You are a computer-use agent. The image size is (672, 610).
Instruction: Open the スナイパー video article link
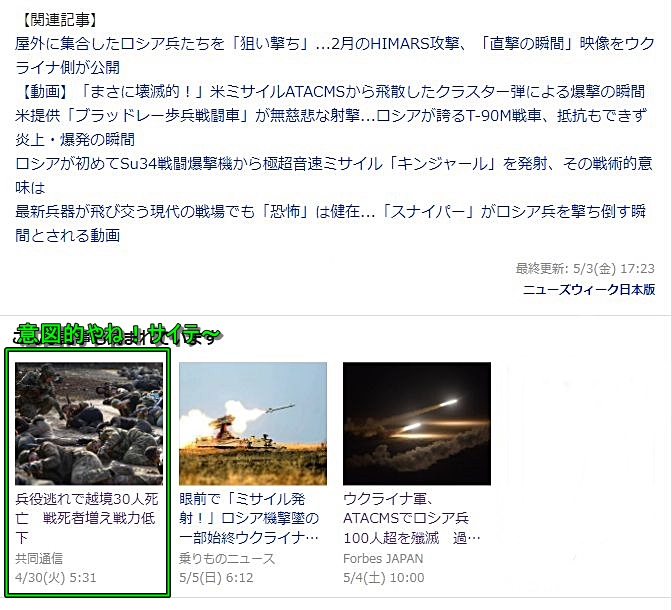pyautogui.click(x=330, y=224)
